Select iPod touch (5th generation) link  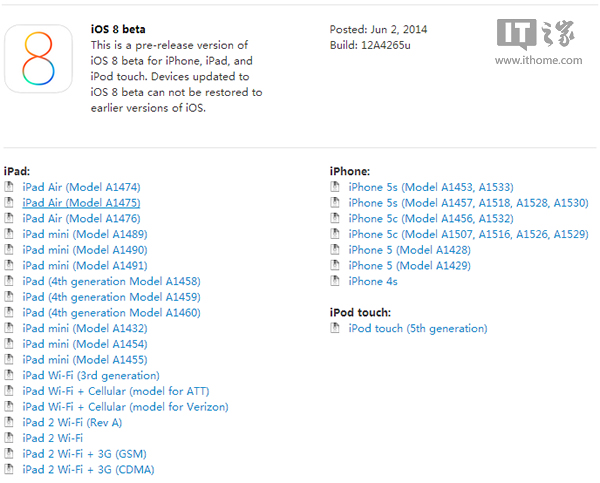click(418, 328)
